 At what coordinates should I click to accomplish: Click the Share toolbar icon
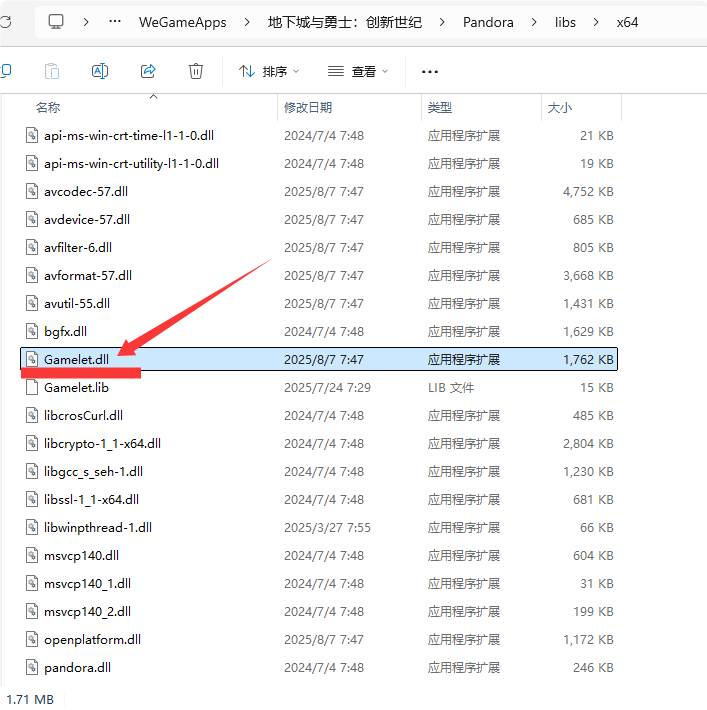148,71
